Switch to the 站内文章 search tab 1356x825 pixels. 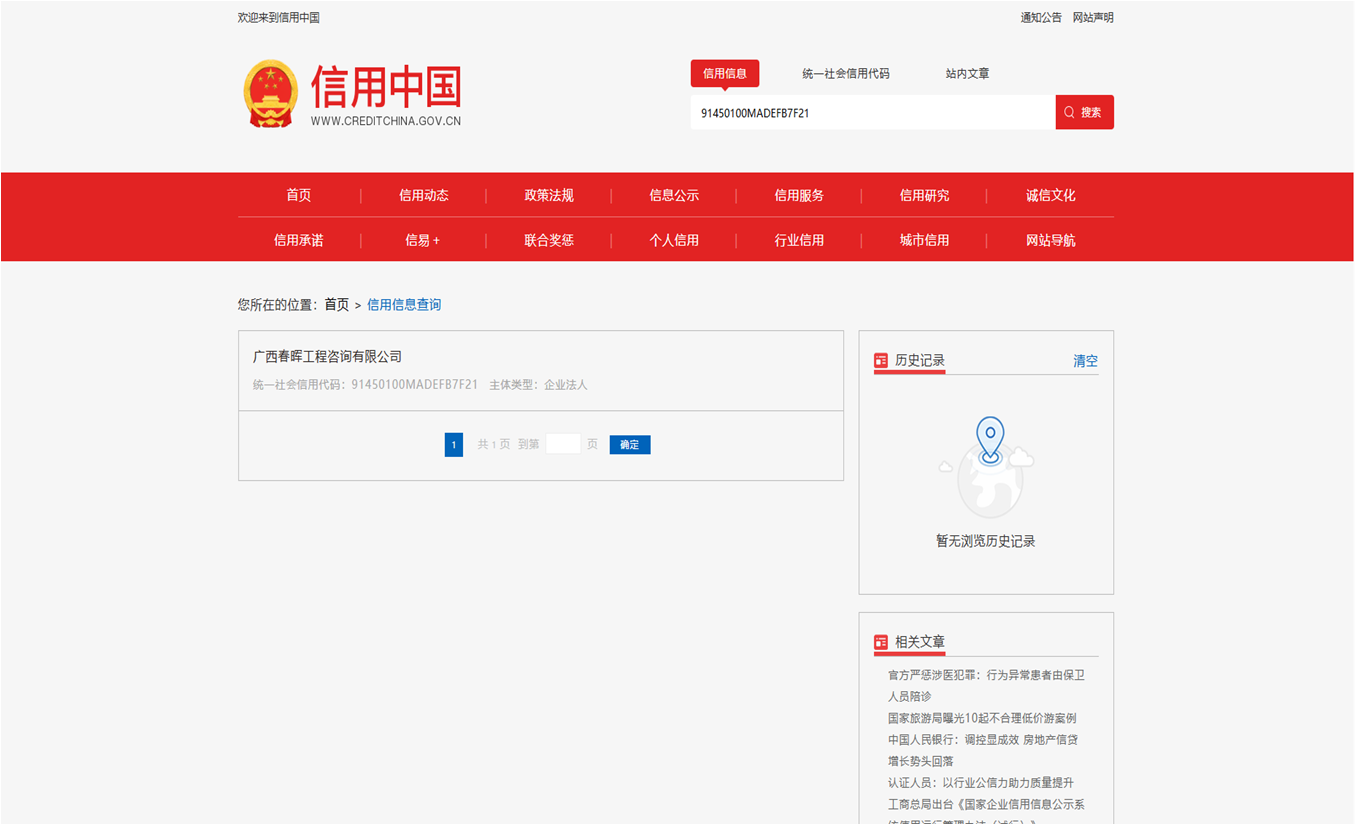(x=966, y=73)
